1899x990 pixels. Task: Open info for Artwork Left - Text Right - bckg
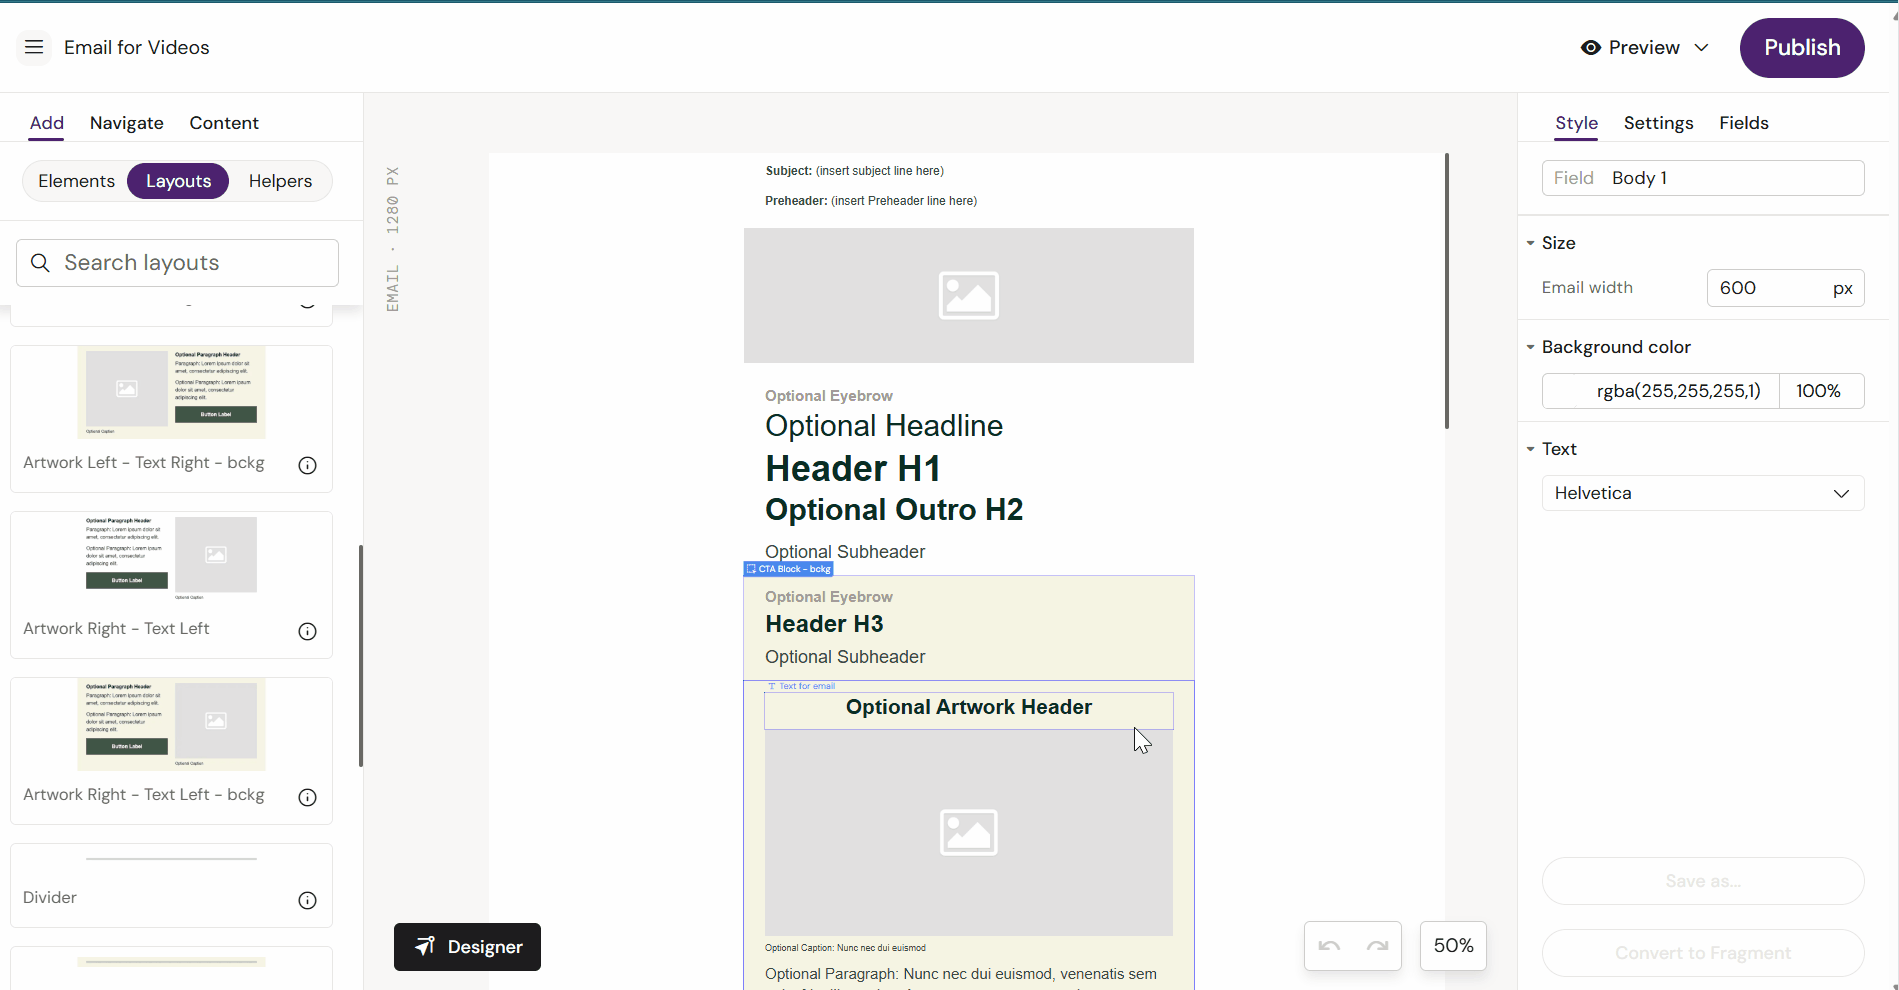(x=307, y=465)
